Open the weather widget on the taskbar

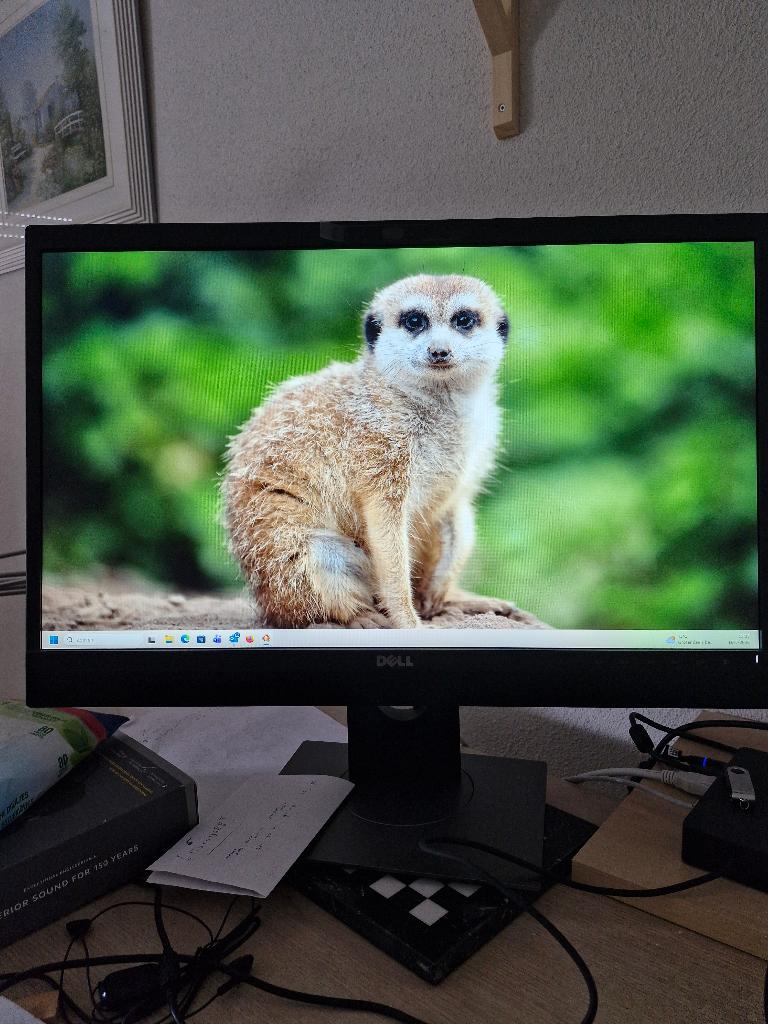[x=689, y=640]
